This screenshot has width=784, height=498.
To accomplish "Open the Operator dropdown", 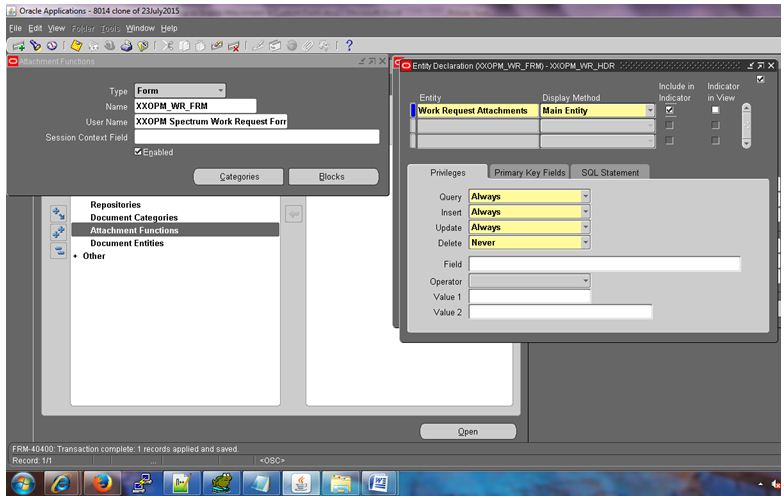I will (x=585, y=281).
